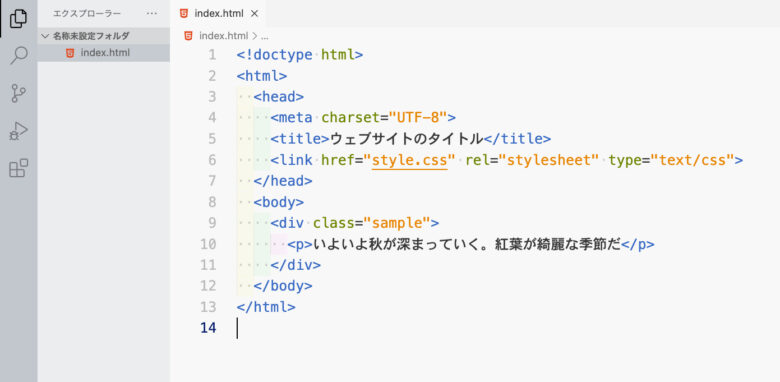Click the HTML5 icon on the index.html tab
The image size is (780, 382).
coord(184,14)
